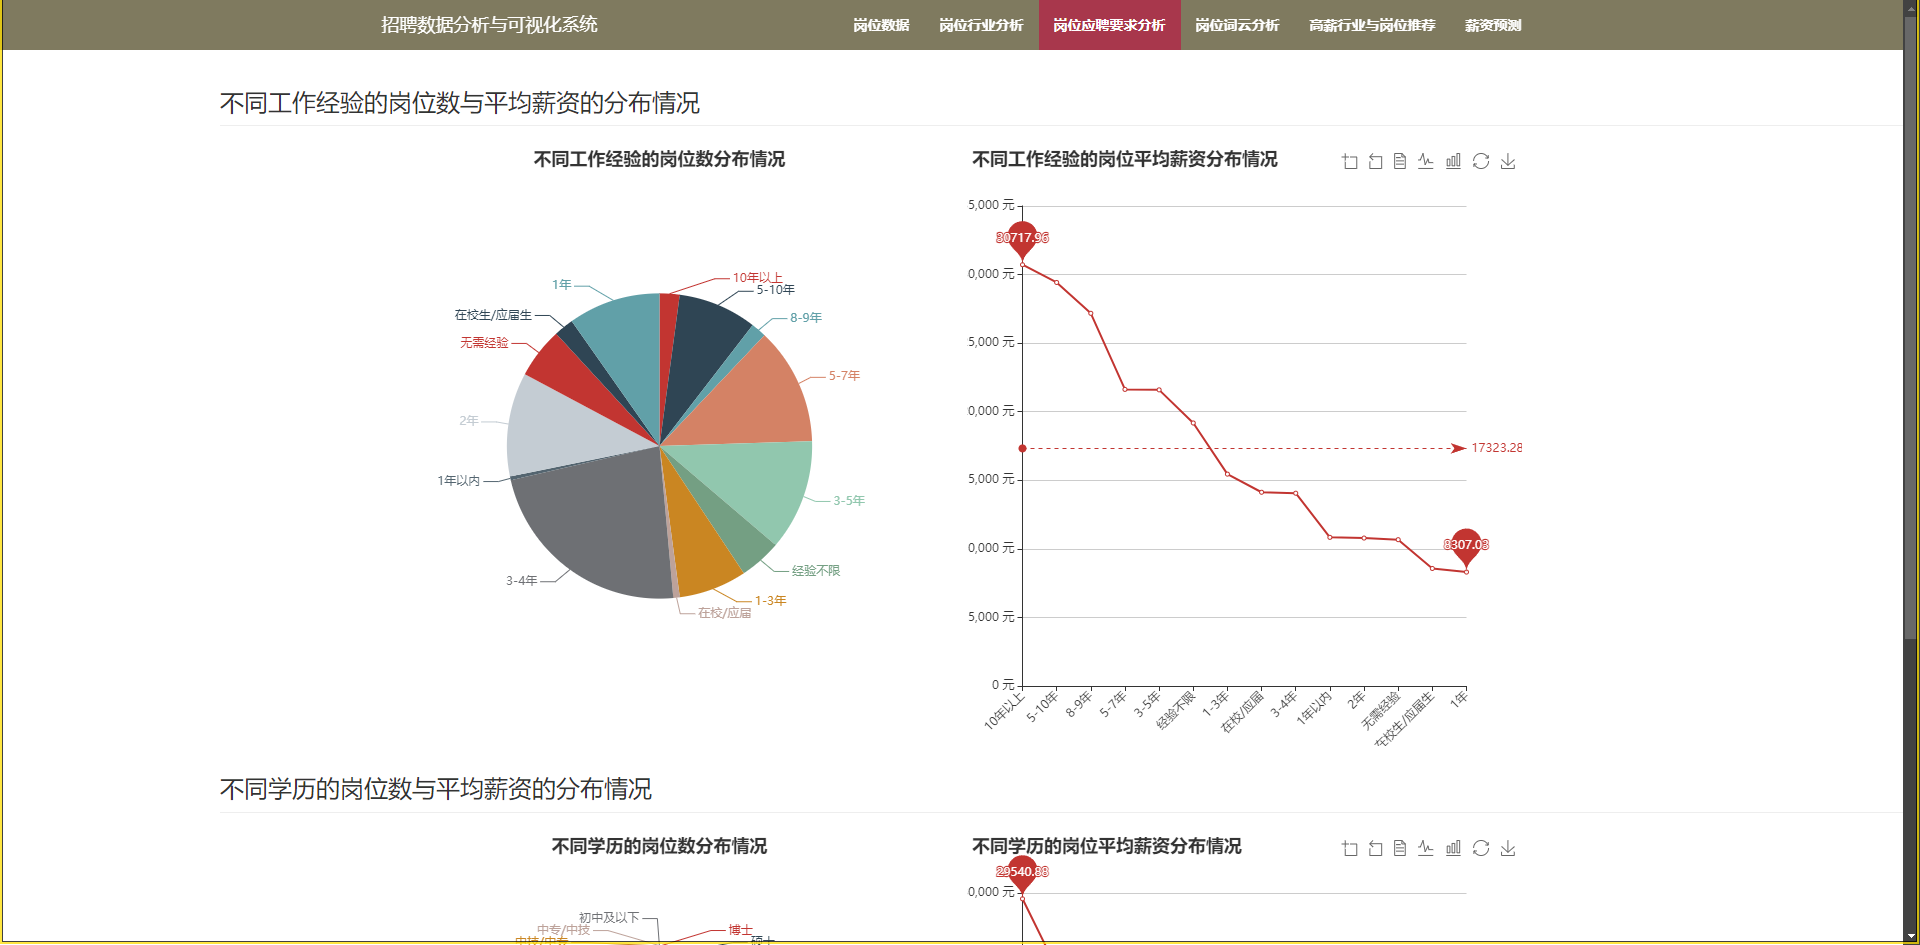The width and height of the screenshot is (1920, 945).
Task: Click the zoom reset icon in experience salary chart
Action: (1375, 161)
